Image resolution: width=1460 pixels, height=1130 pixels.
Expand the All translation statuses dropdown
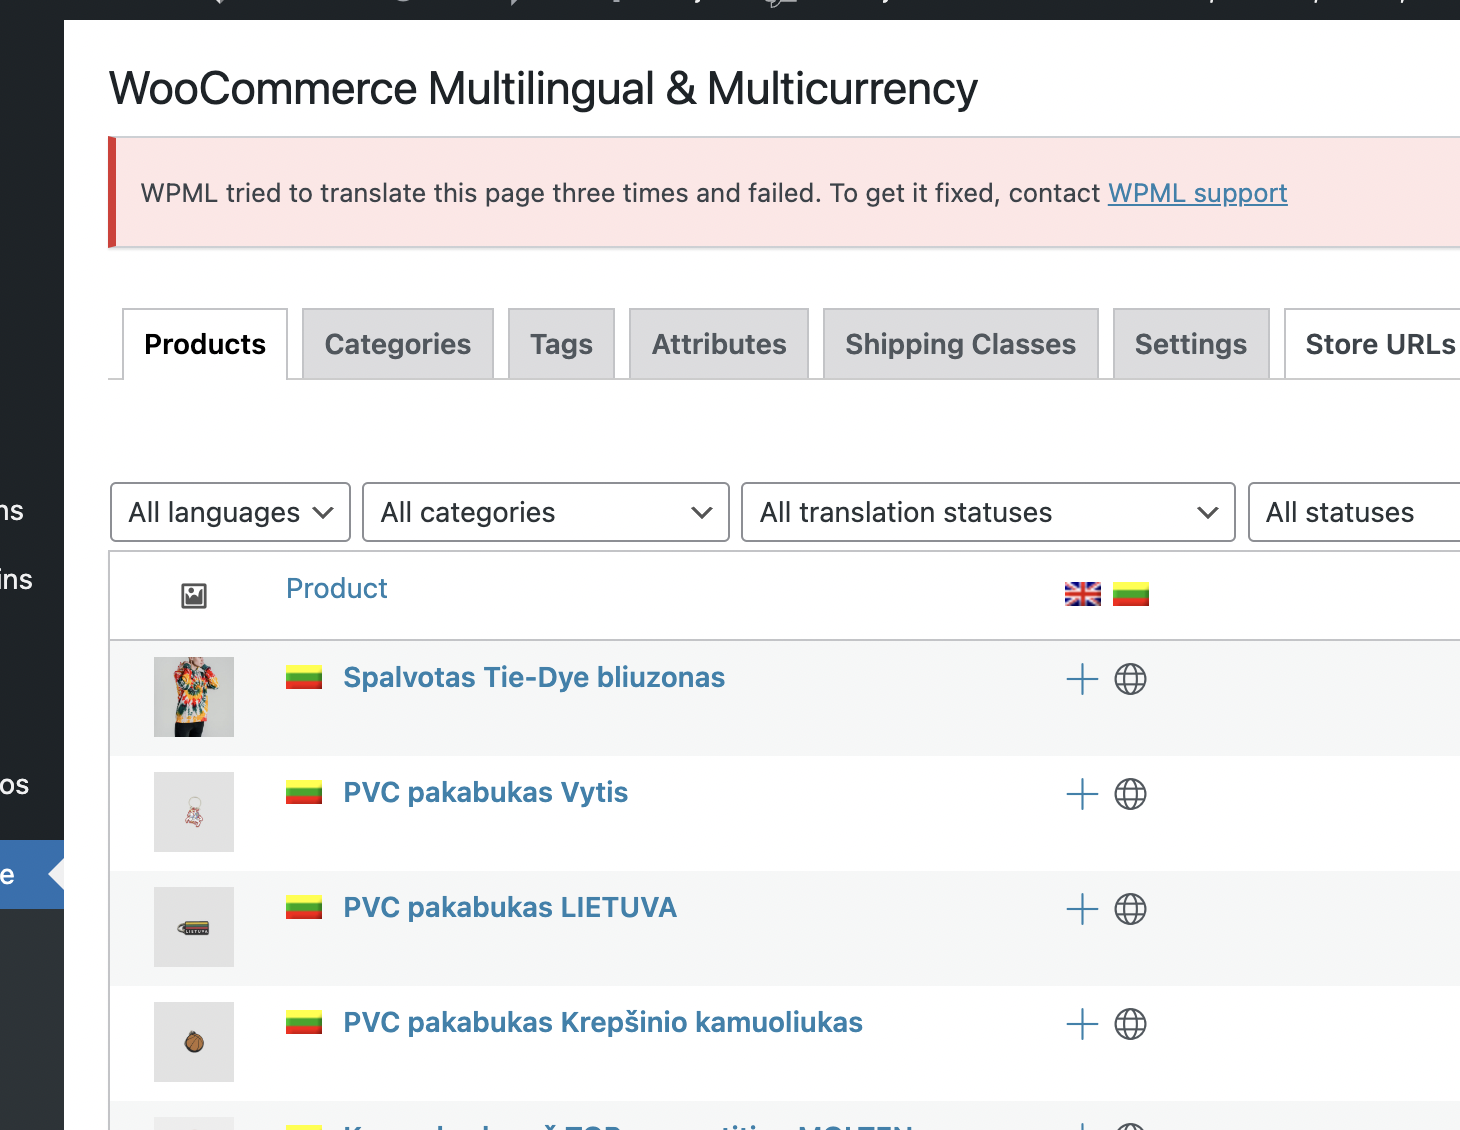[x=988, y=512]
